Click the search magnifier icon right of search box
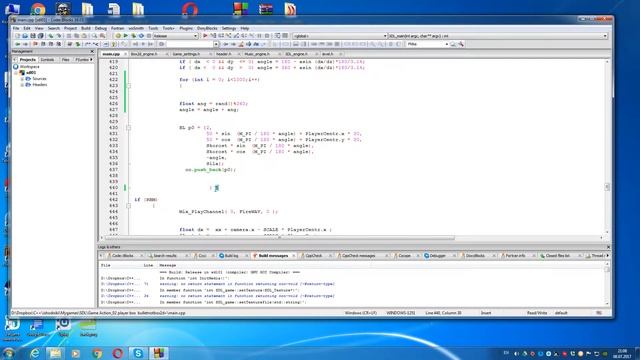The width and height of the screenshot is (640, 360). (x=453, y=44)
